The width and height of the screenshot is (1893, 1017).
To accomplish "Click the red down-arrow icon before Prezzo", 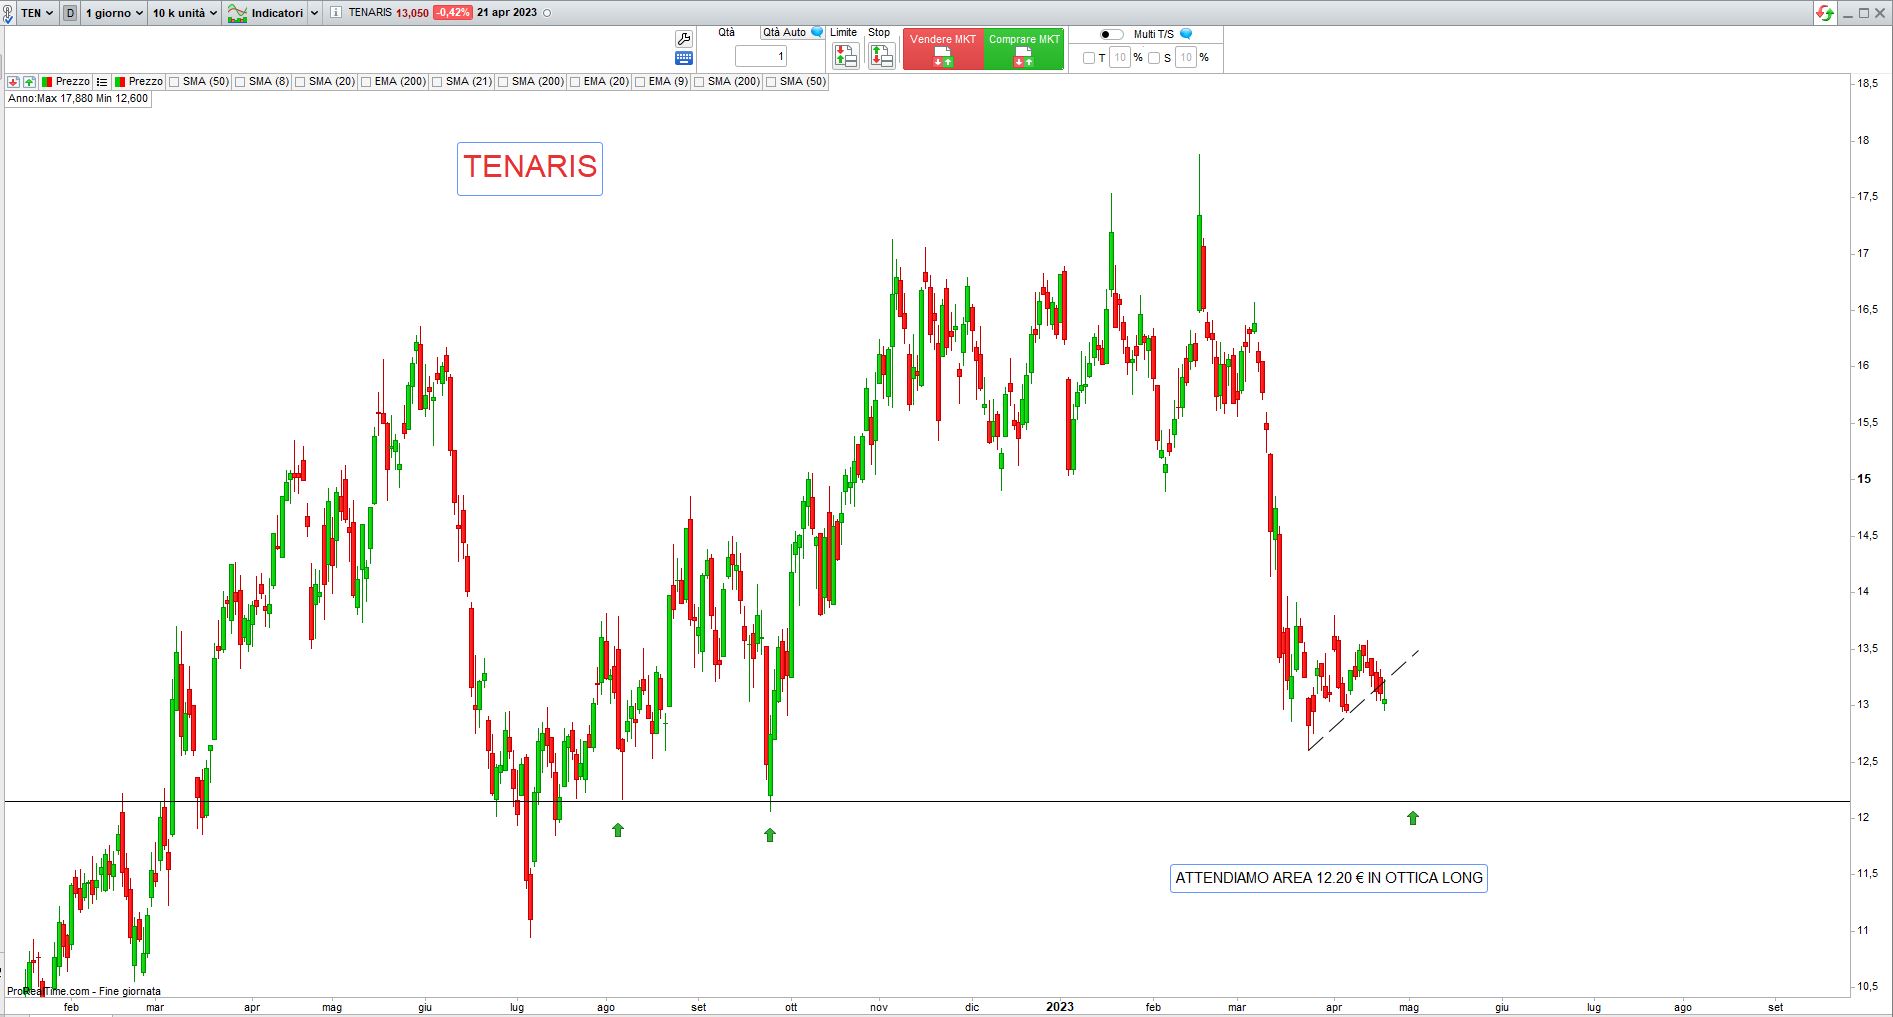I will pyautogui.click(x=13, y=82).
